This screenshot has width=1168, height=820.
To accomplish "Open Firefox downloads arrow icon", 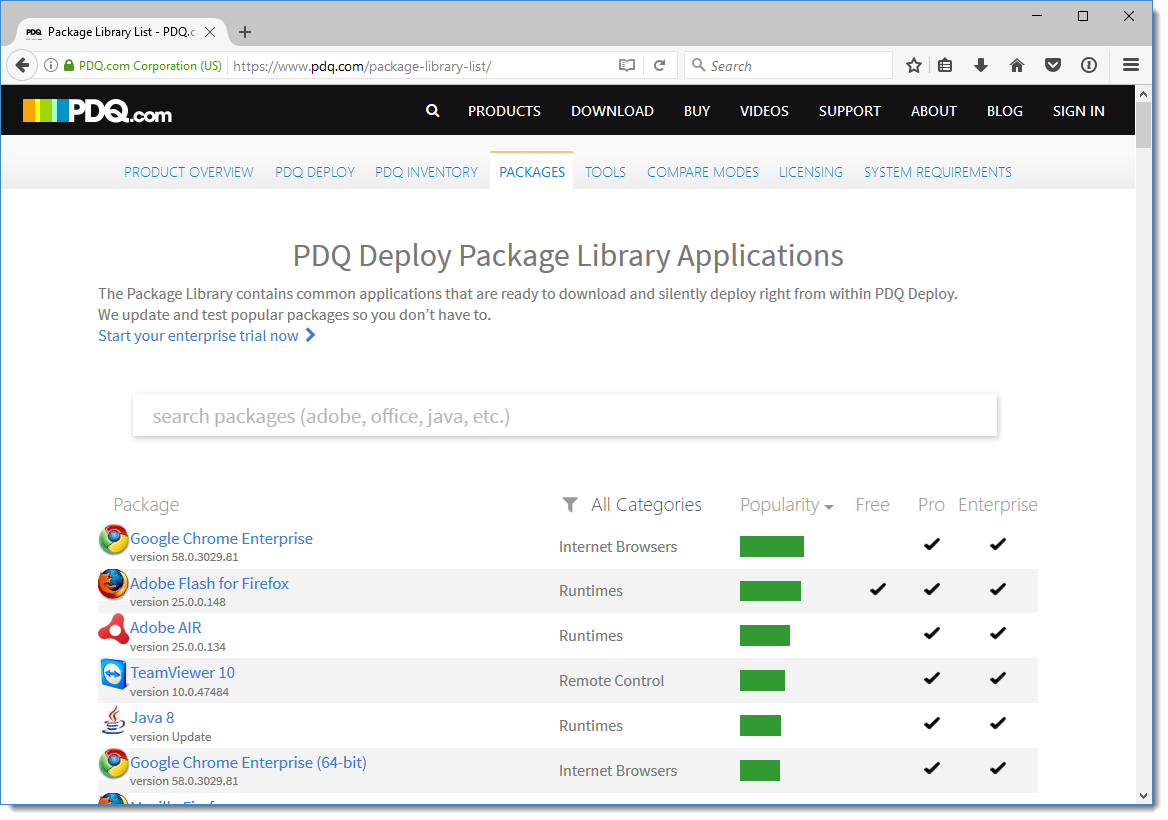I will (x=981, y=66).
